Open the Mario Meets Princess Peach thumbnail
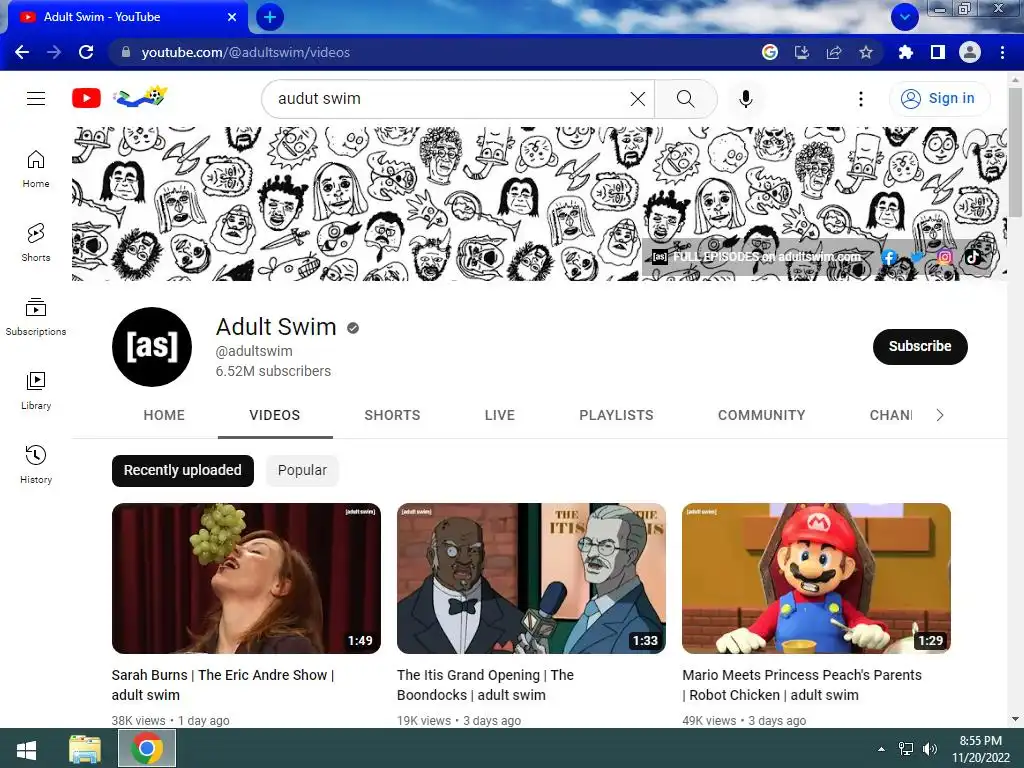Viewport: 1024px width, 768px height. tap(816, 578)
